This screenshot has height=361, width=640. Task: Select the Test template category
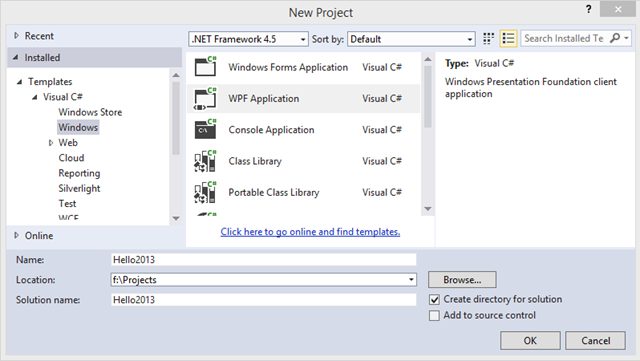click(x=67, y=203)
